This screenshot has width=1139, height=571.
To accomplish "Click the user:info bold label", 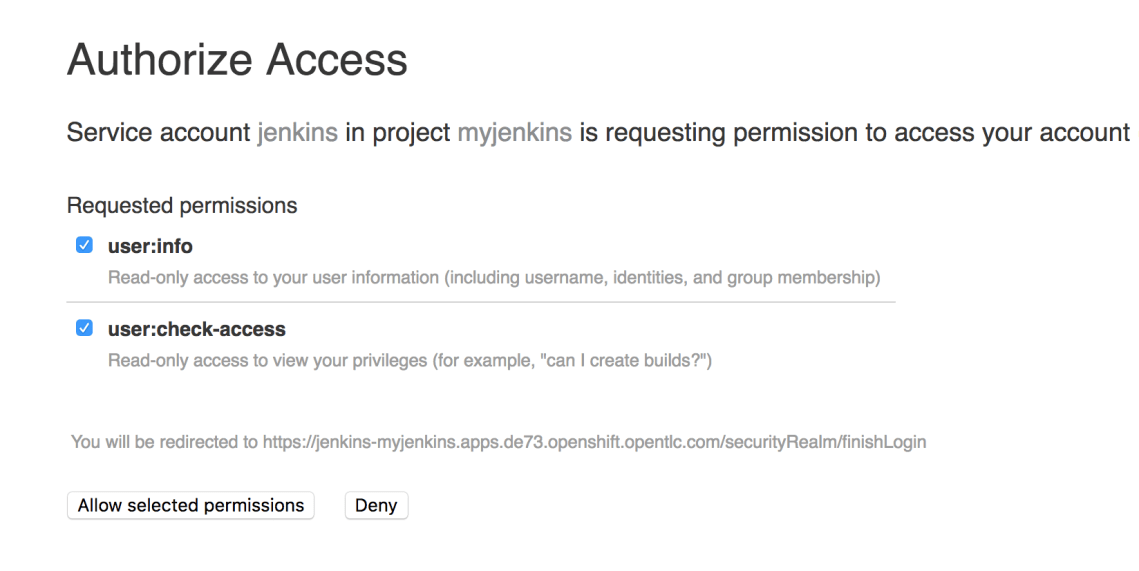I will [150, 246].
